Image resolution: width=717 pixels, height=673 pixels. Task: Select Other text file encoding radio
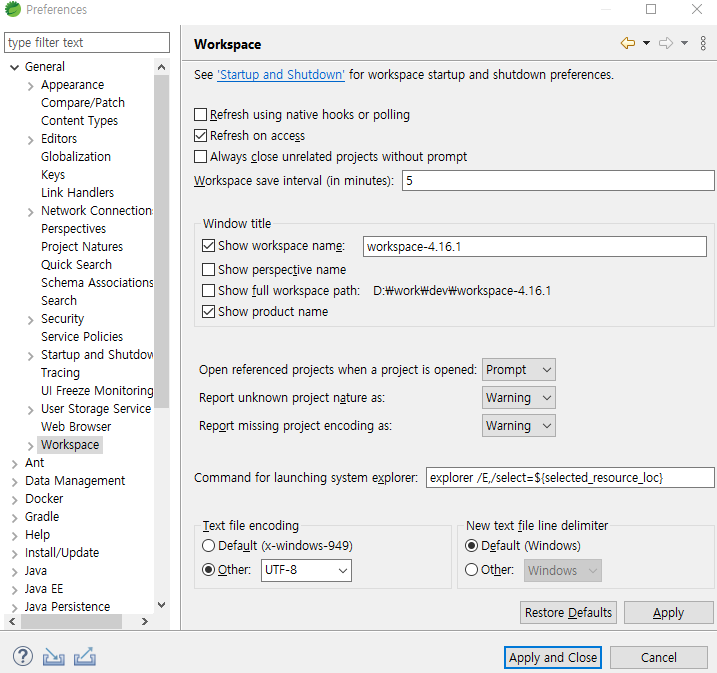coord(209,570)
